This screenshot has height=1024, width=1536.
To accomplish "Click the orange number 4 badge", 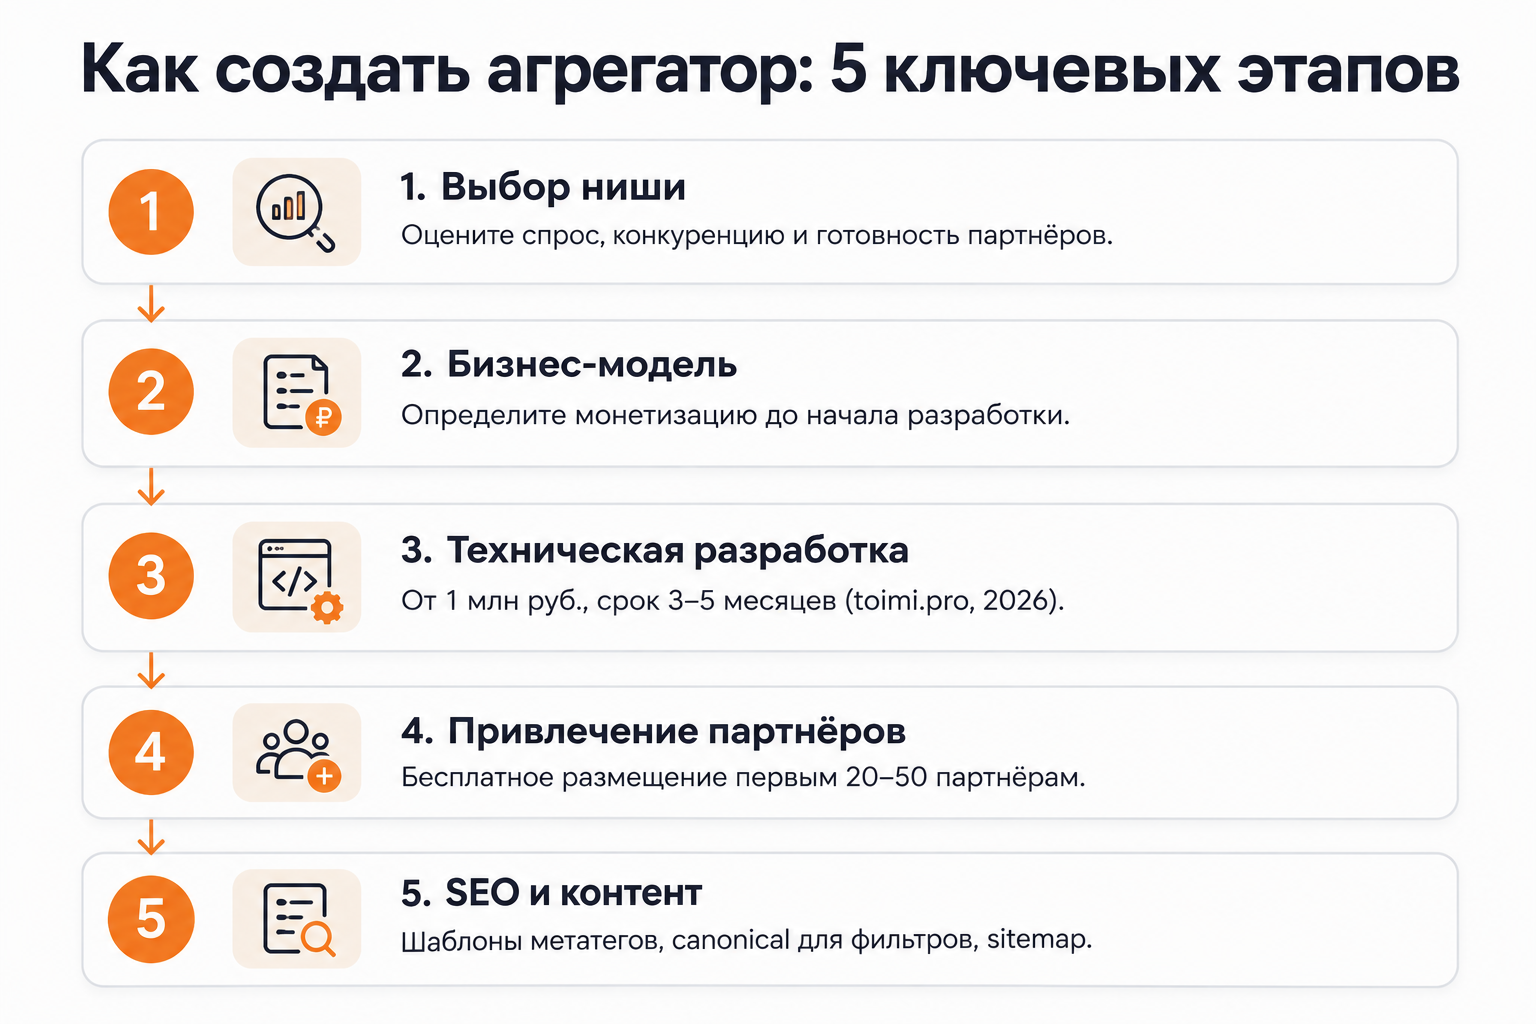I will tap(151, 752).
